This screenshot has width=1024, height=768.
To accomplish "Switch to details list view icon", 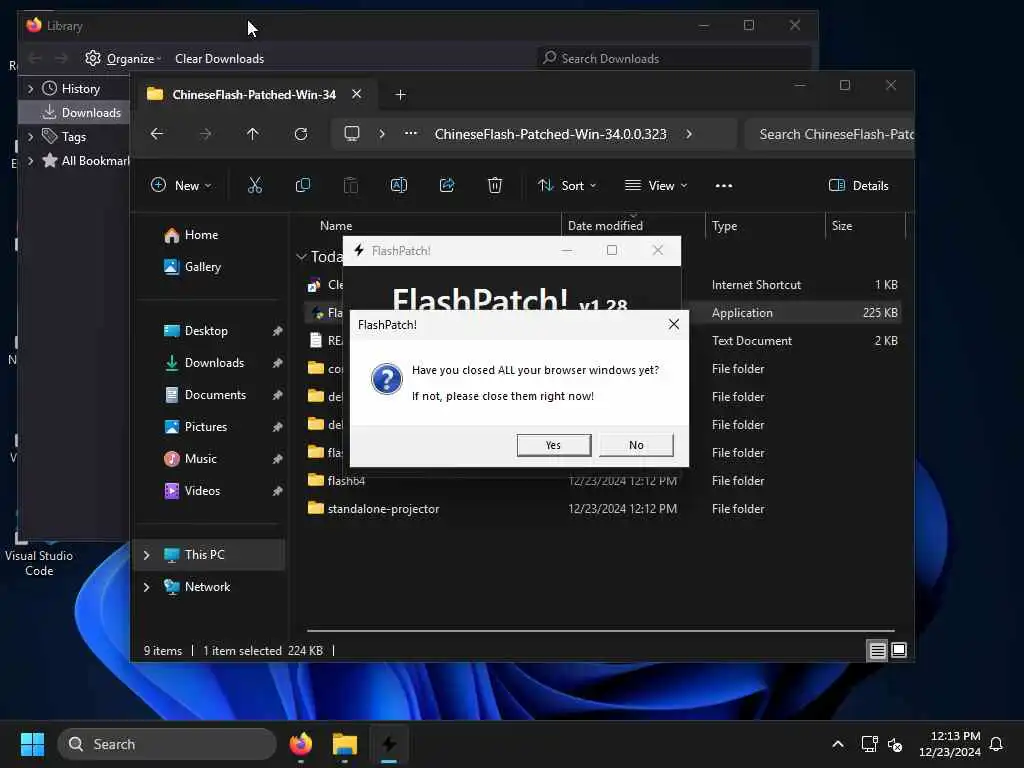I will click(877, 650).
